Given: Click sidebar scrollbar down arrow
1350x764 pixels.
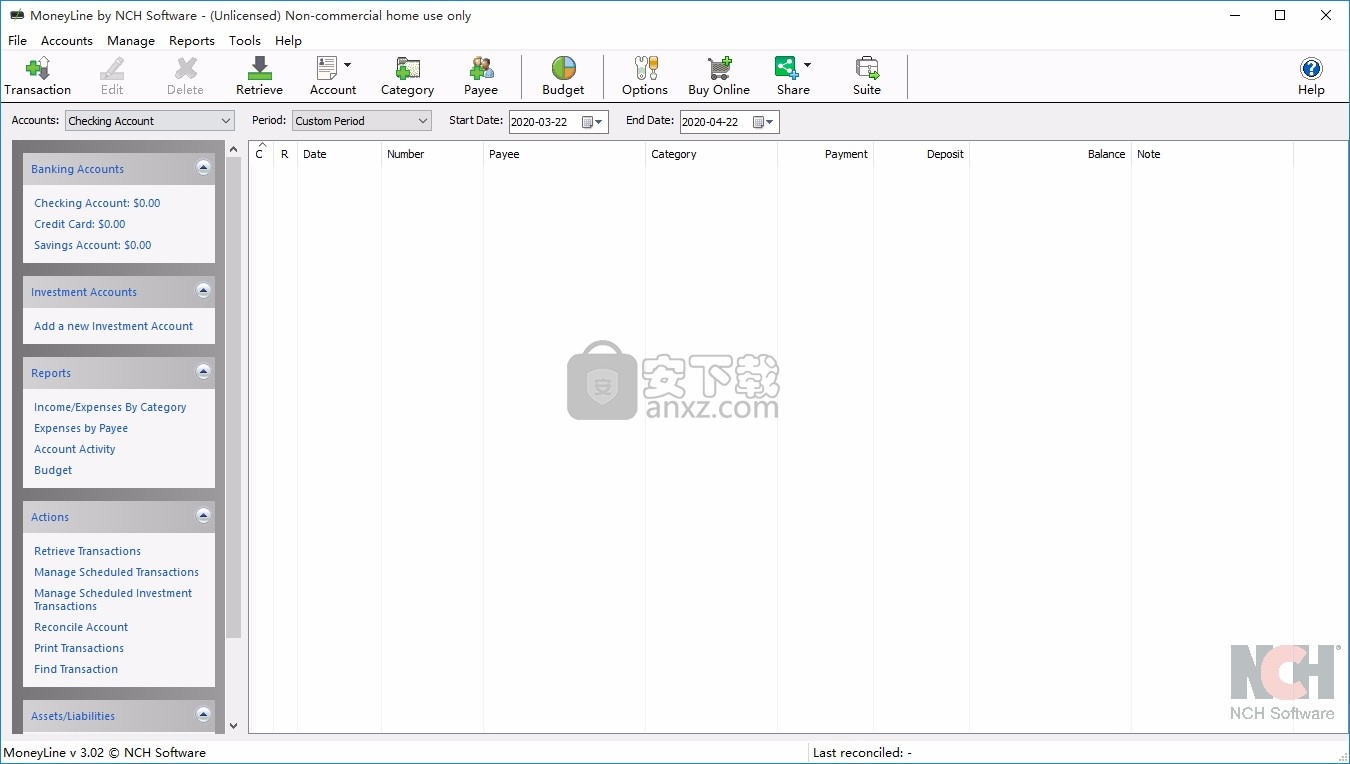Looking at the screenshot, I should click(233, 726).
